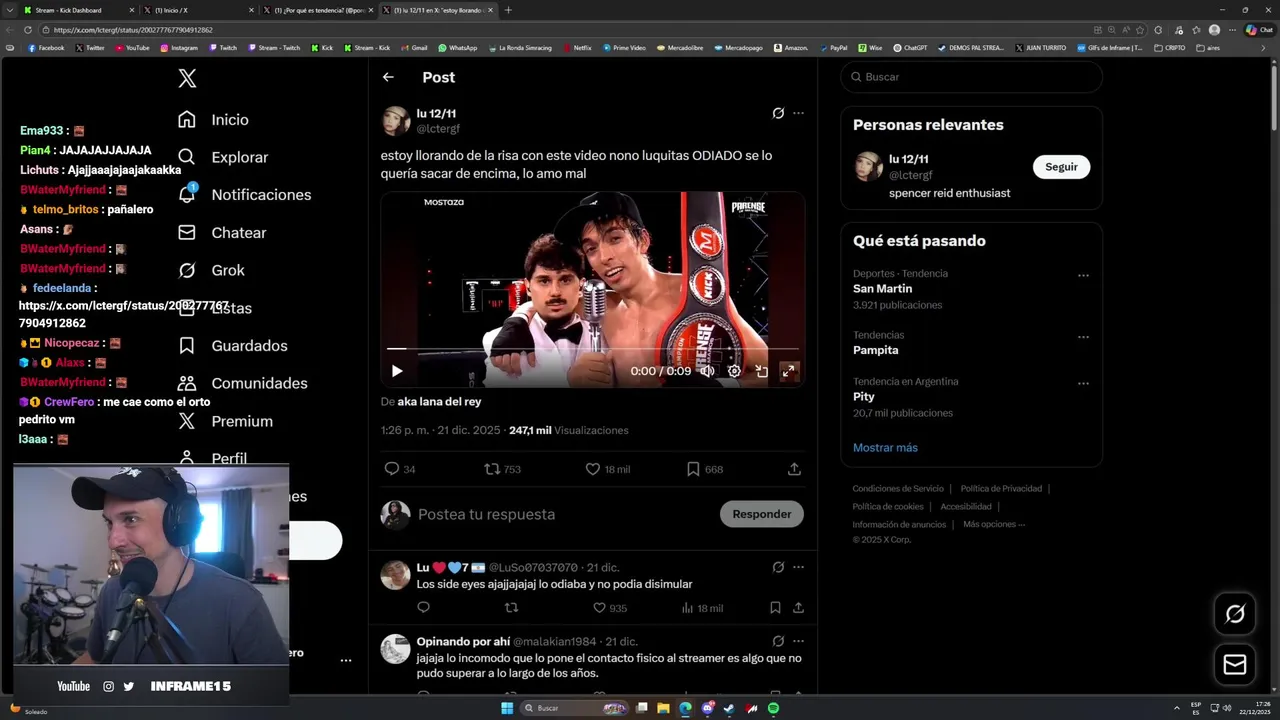1280x720 pixels.
Task: Open Inicio home in X sidebar
Action: [x=213, y=120]
